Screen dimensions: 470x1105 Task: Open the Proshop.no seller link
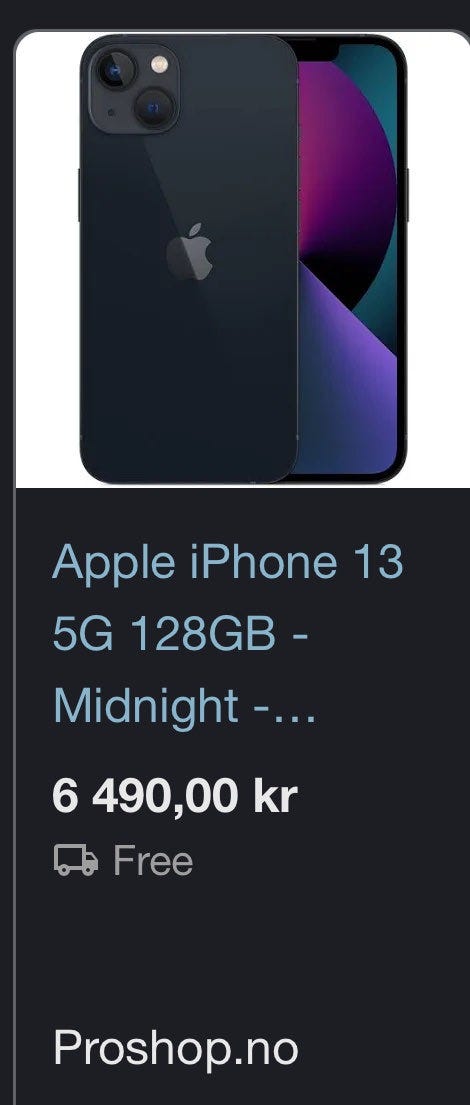tap(175, 1049)
